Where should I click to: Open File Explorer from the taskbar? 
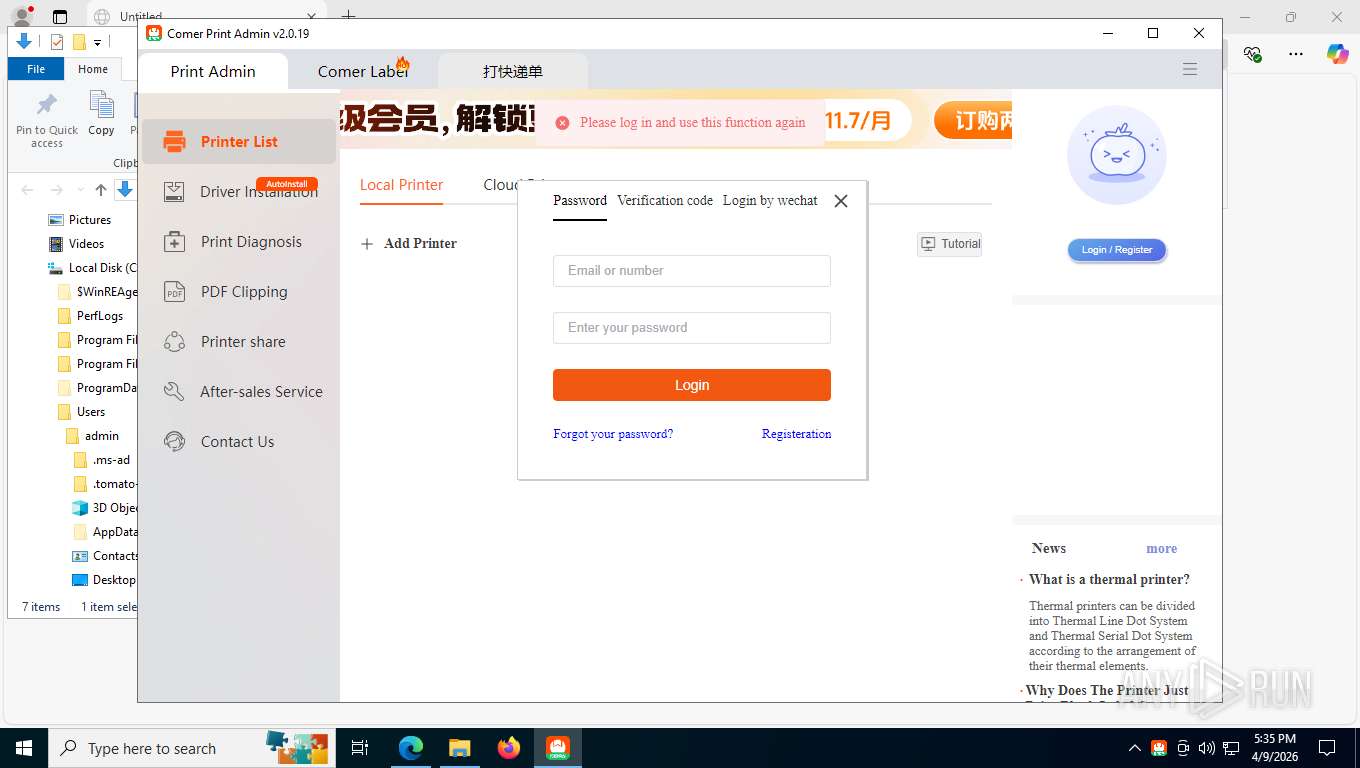click(x=459, y=748)
